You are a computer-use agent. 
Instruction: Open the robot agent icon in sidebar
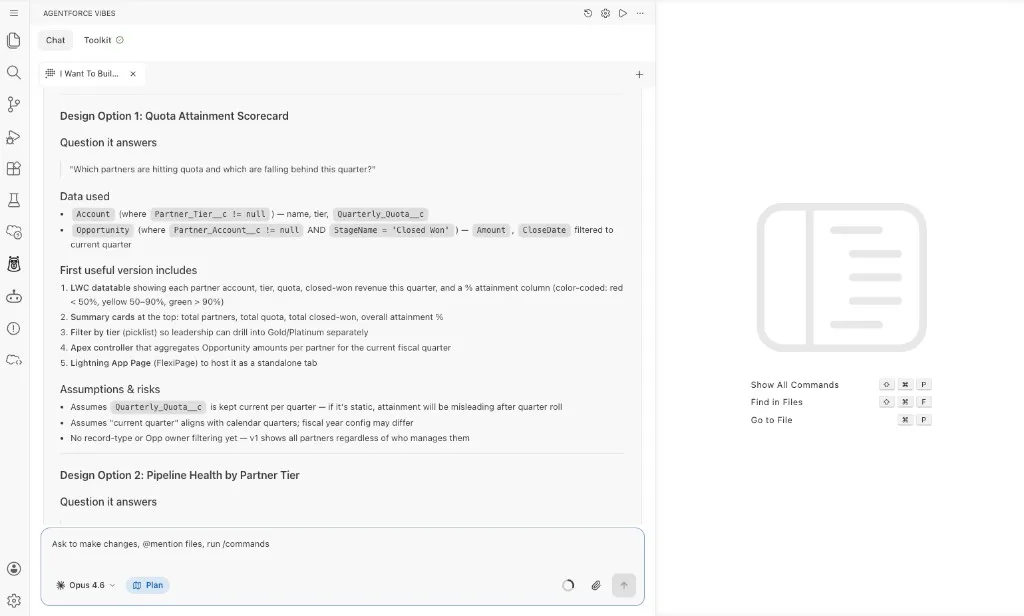tap(14, 297)
